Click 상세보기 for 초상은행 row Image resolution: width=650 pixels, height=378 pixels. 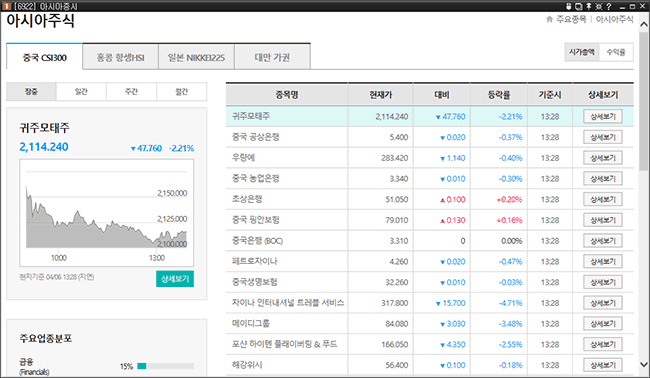(x=603, y=199)
